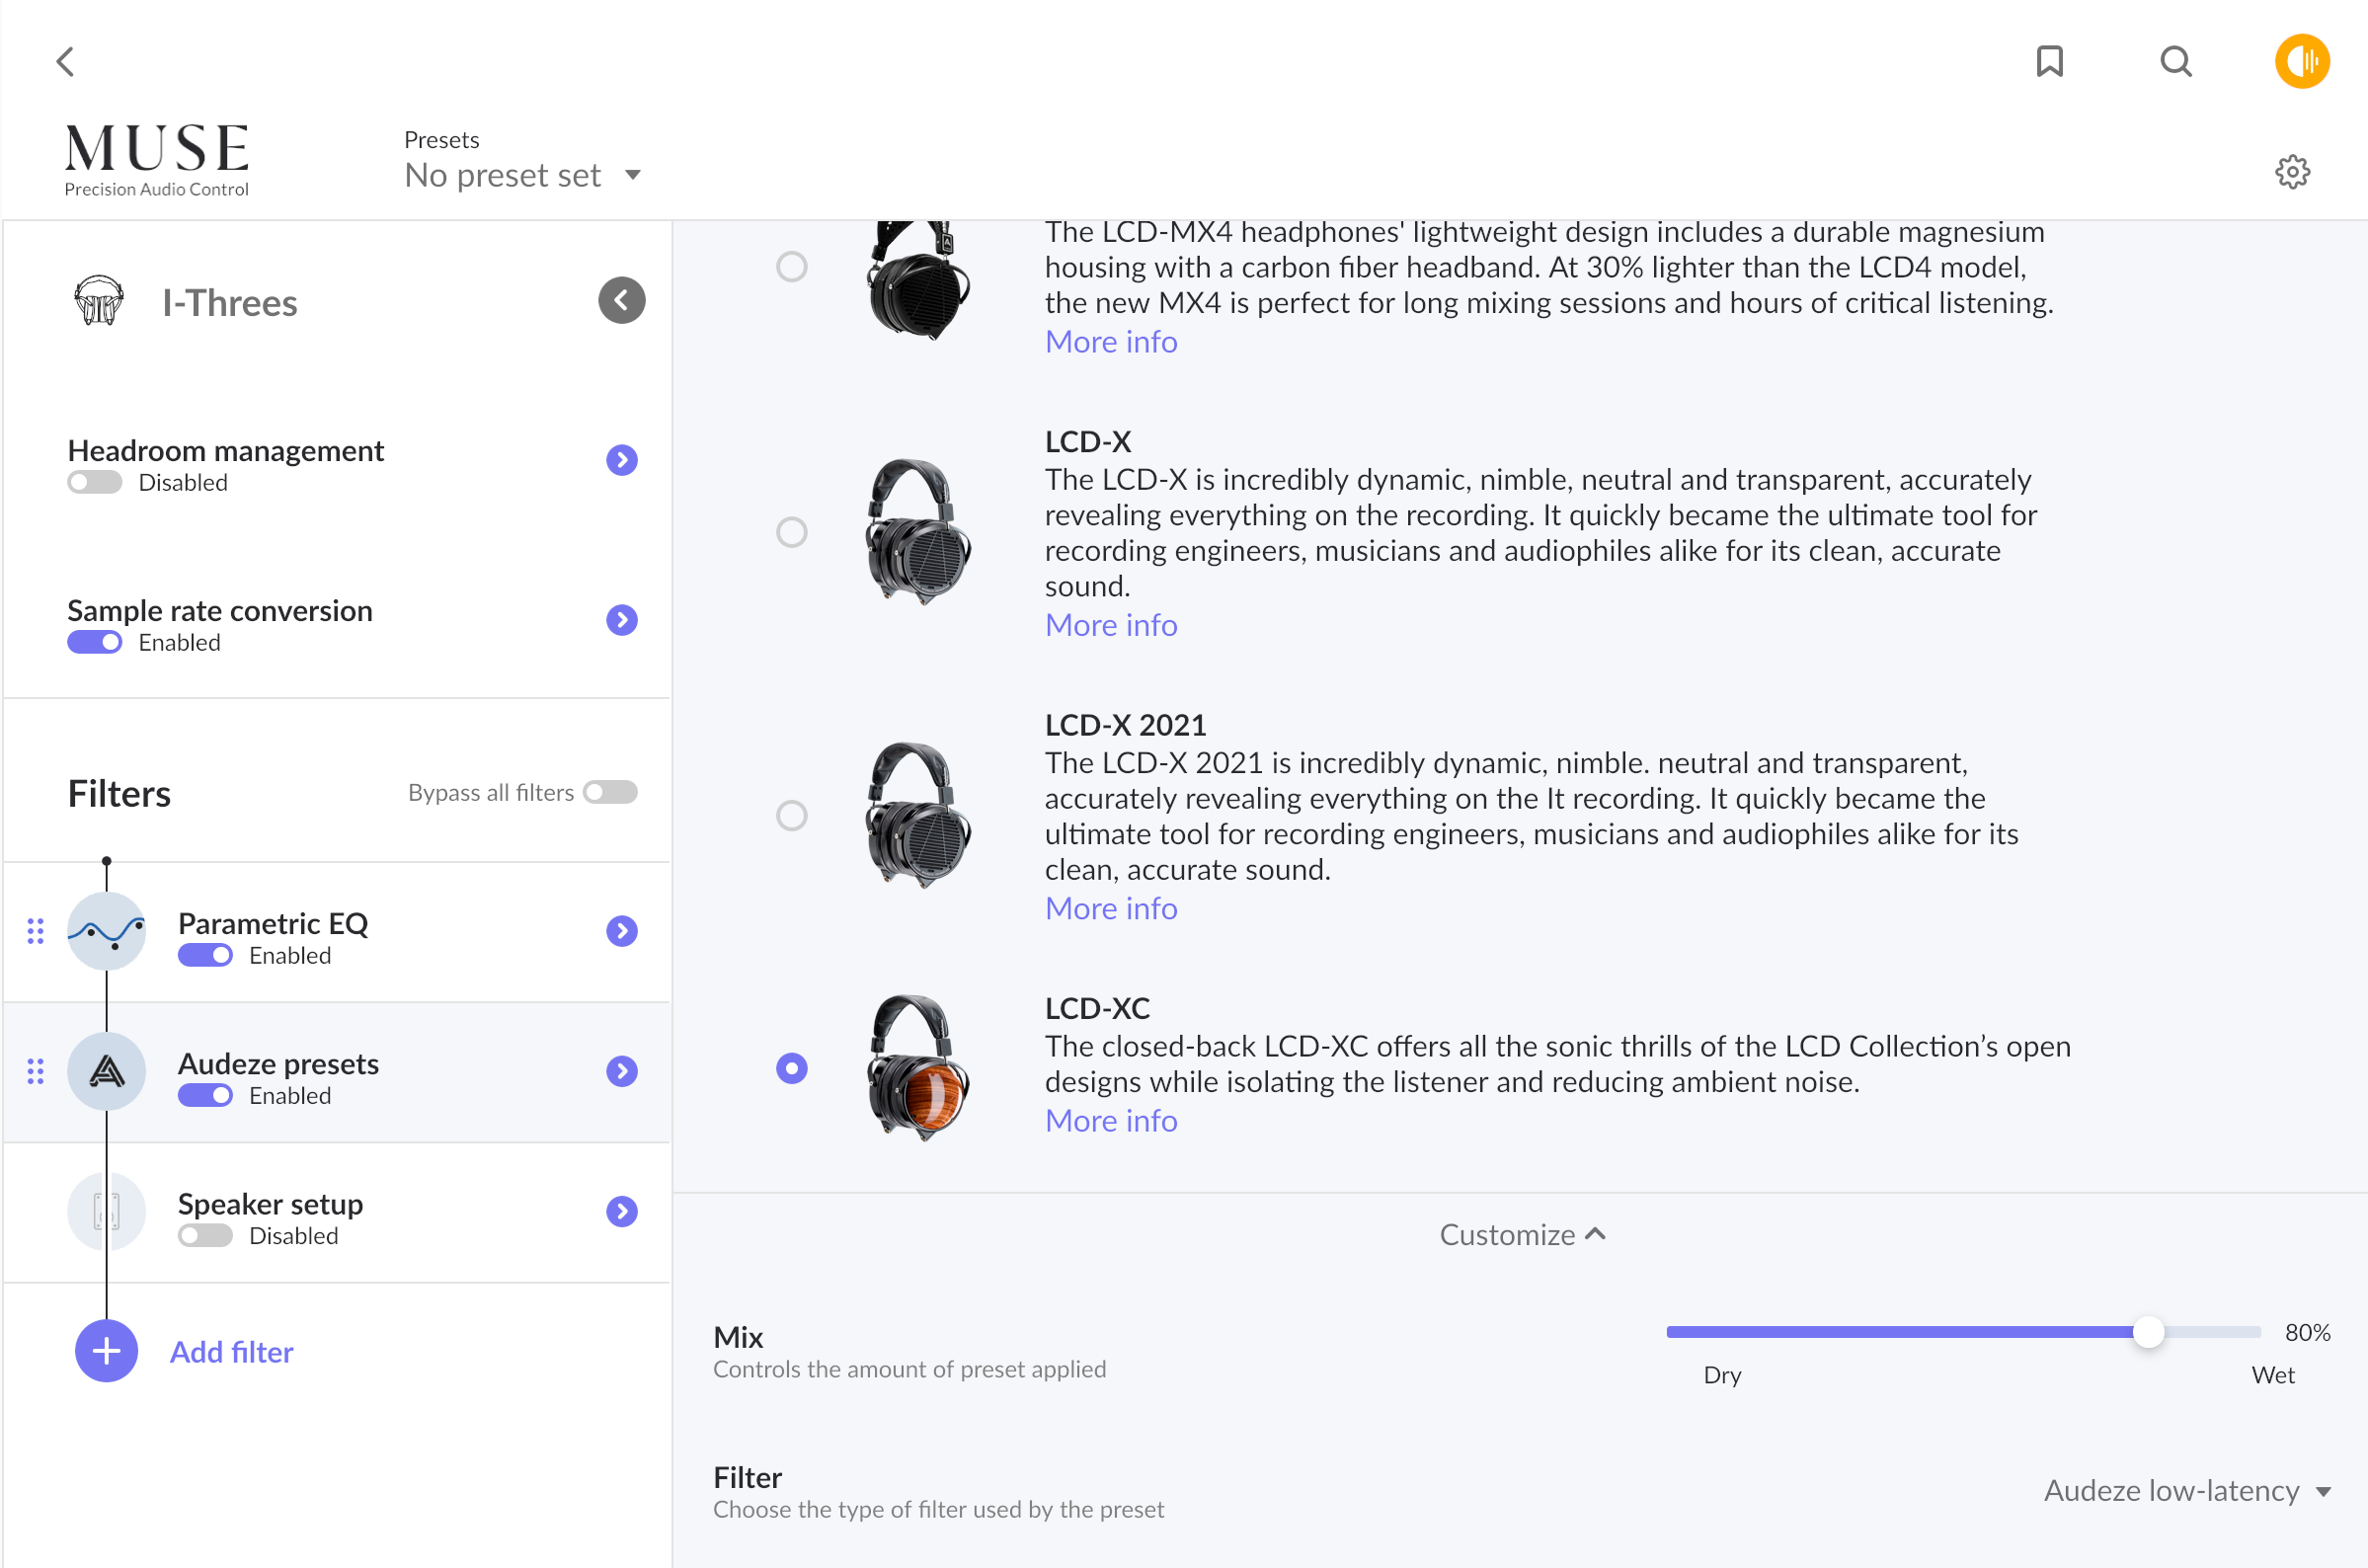Disable the Audeze presets switch
Viewport: 2368px width, 1568px height.
click(x=205, y=1095)
